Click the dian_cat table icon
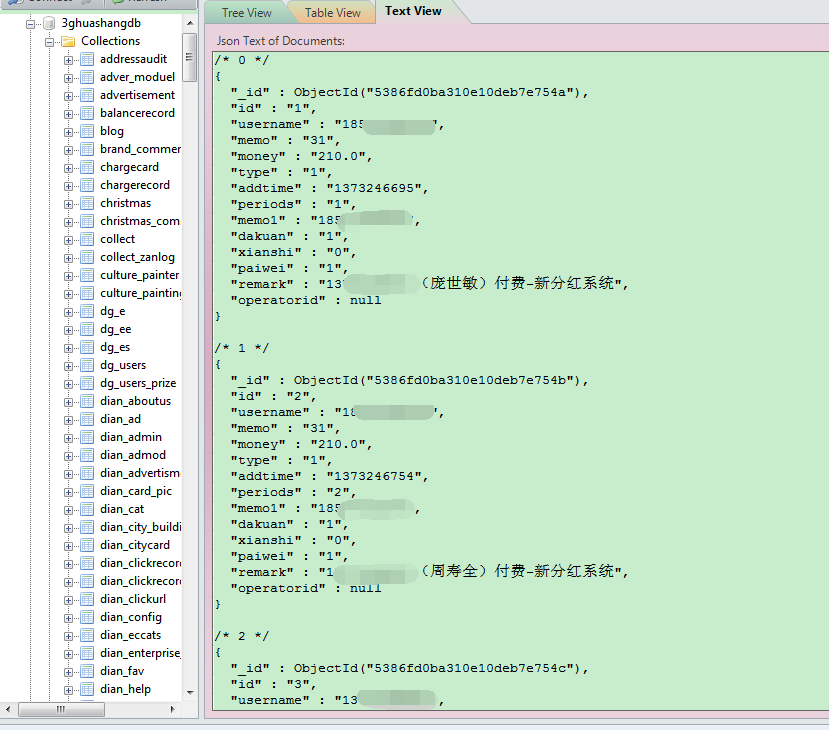Screen dimensions: 829x730 tap(87, 509)
